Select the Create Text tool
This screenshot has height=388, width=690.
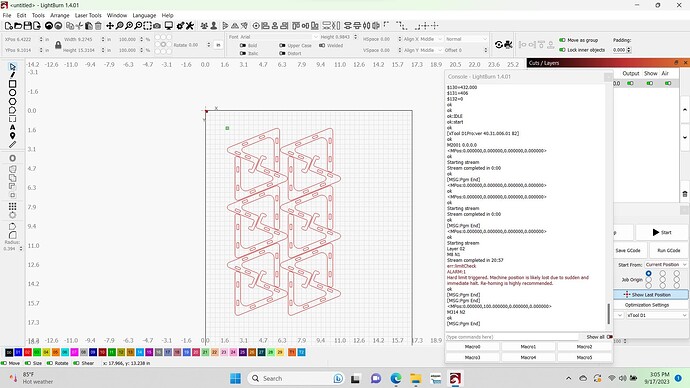(12, 127)
